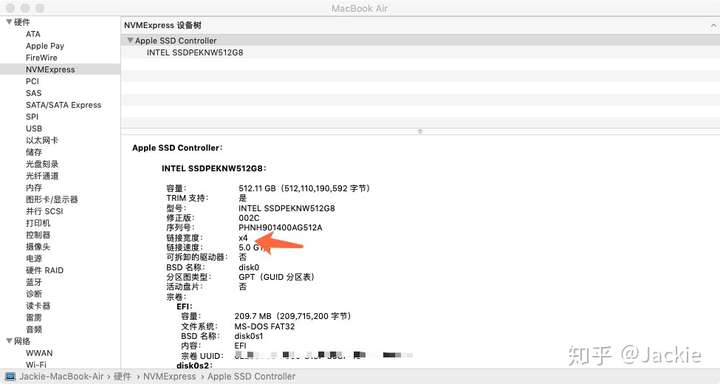The image size is (720, 384).
Task: Select Apple Pay in the sidebar
Action: pos(45,46)
